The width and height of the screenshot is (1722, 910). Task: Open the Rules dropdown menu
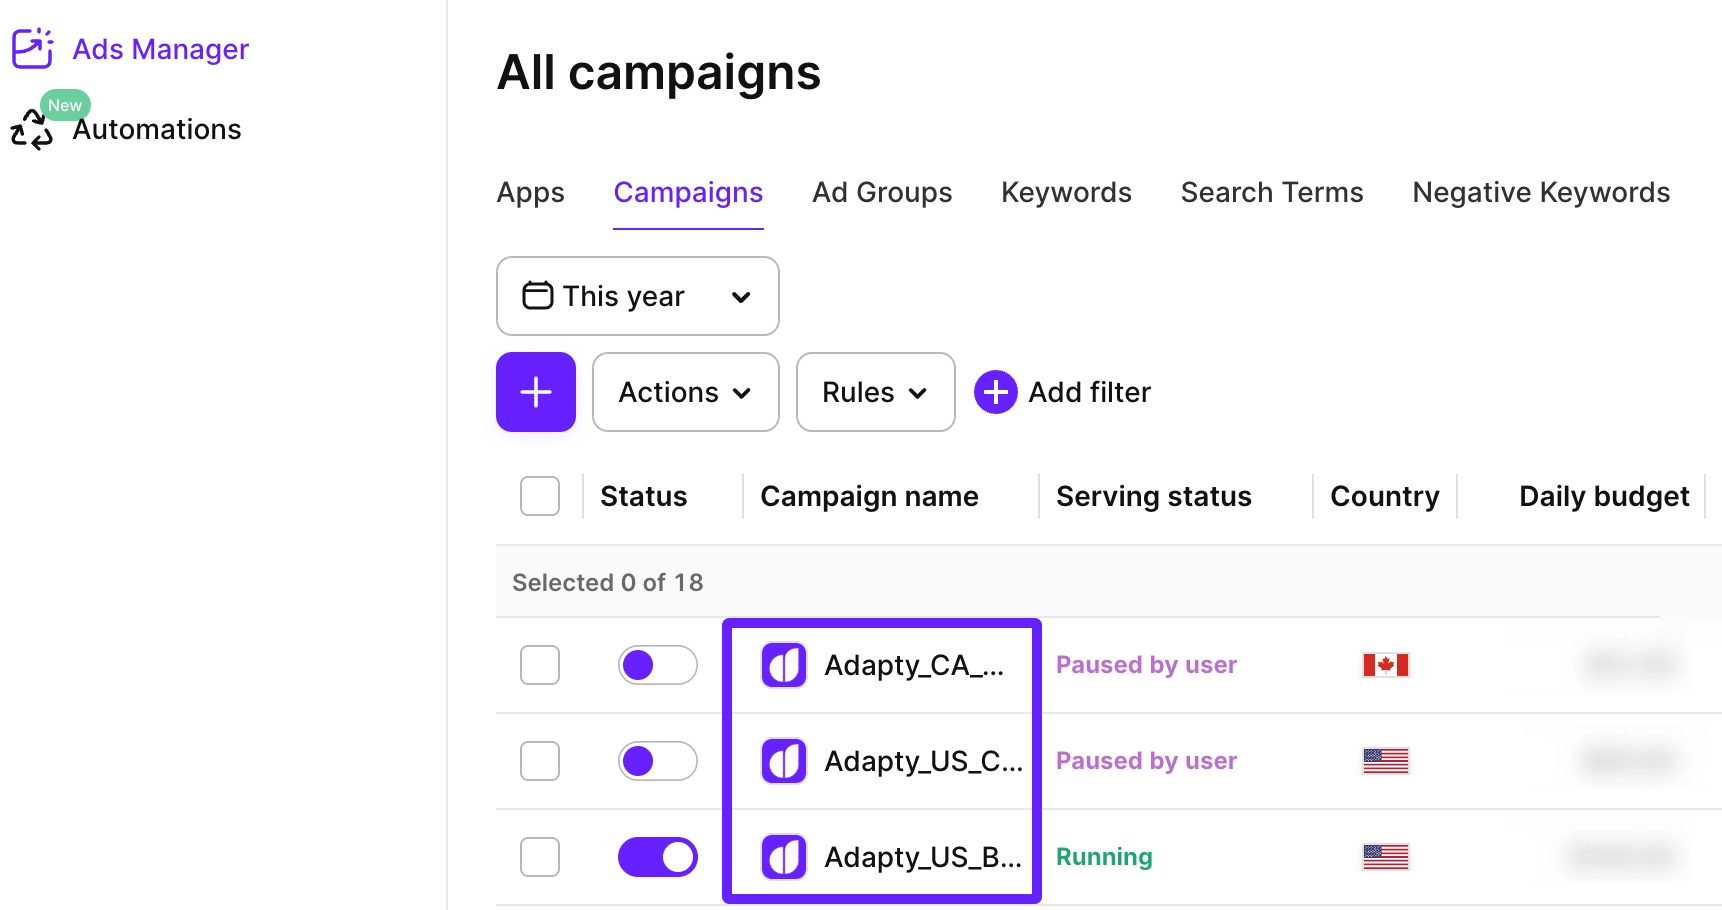tap(874, 392)
